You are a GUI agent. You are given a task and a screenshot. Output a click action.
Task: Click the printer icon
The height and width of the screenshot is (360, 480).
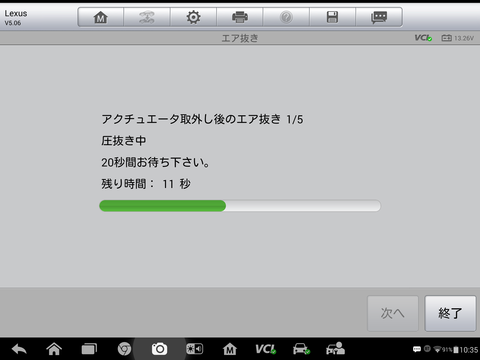tap(240, 17)
